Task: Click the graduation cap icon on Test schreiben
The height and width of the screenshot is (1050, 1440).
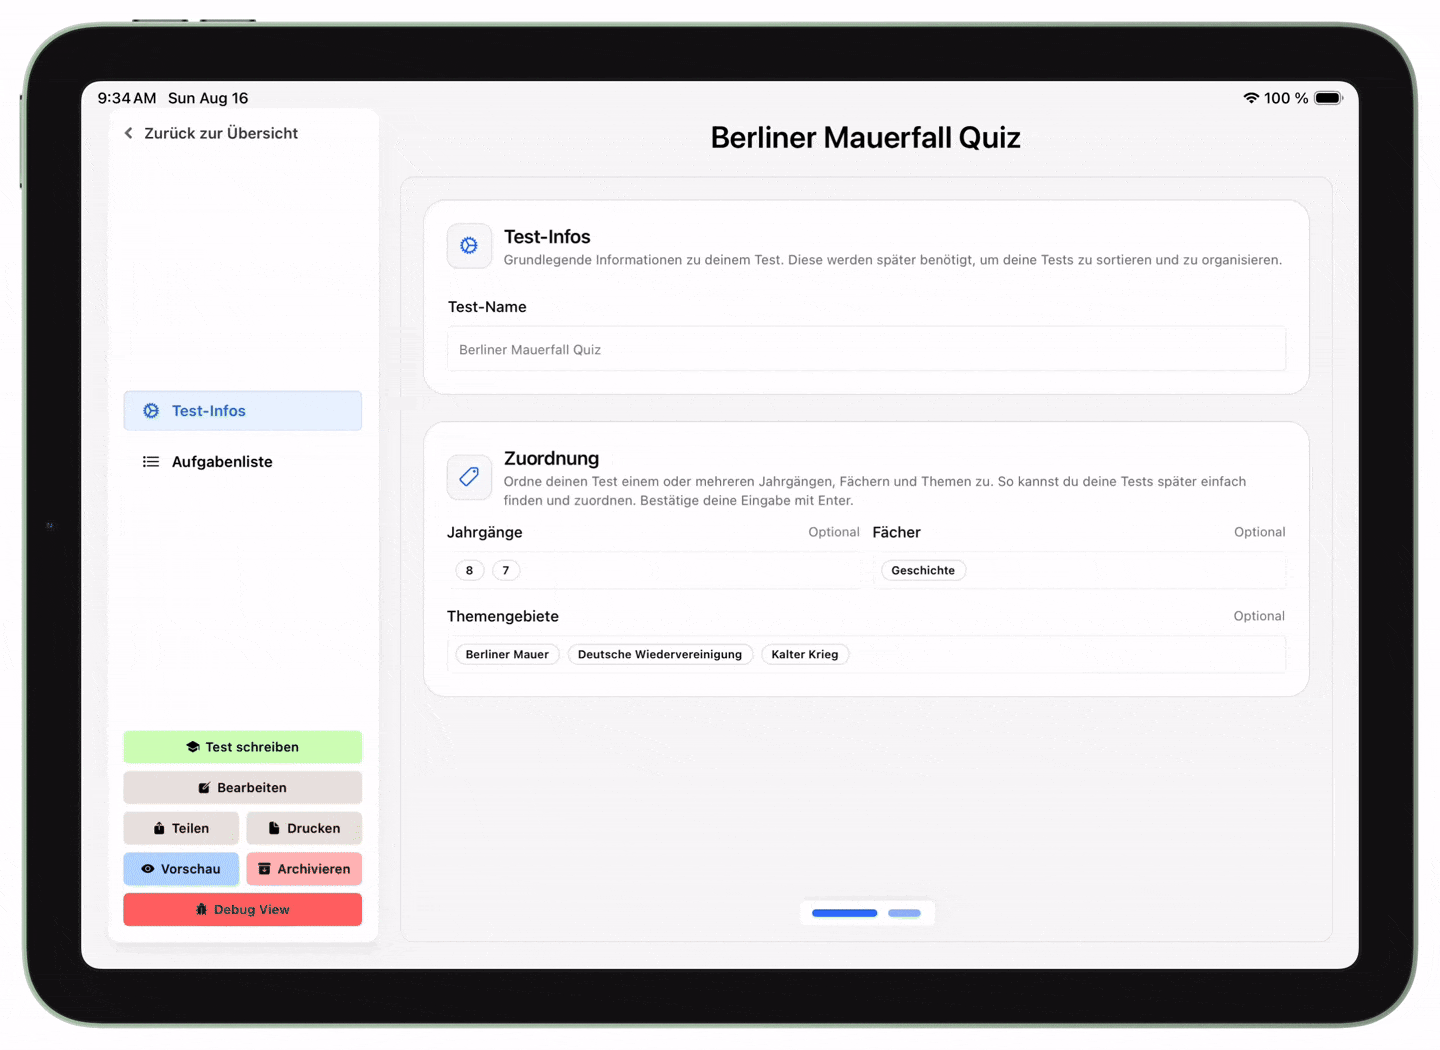Action: point(193,747)
